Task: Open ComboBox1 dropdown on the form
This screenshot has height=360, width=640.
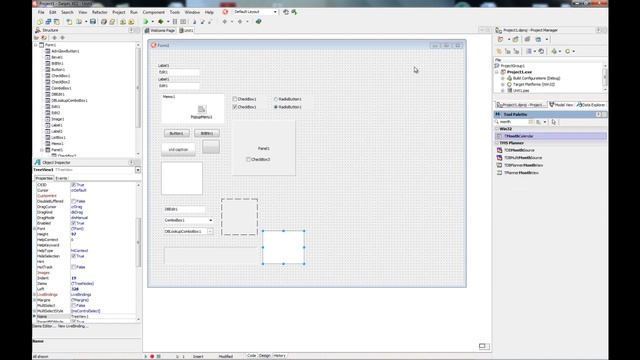Action: pos(210,220)
